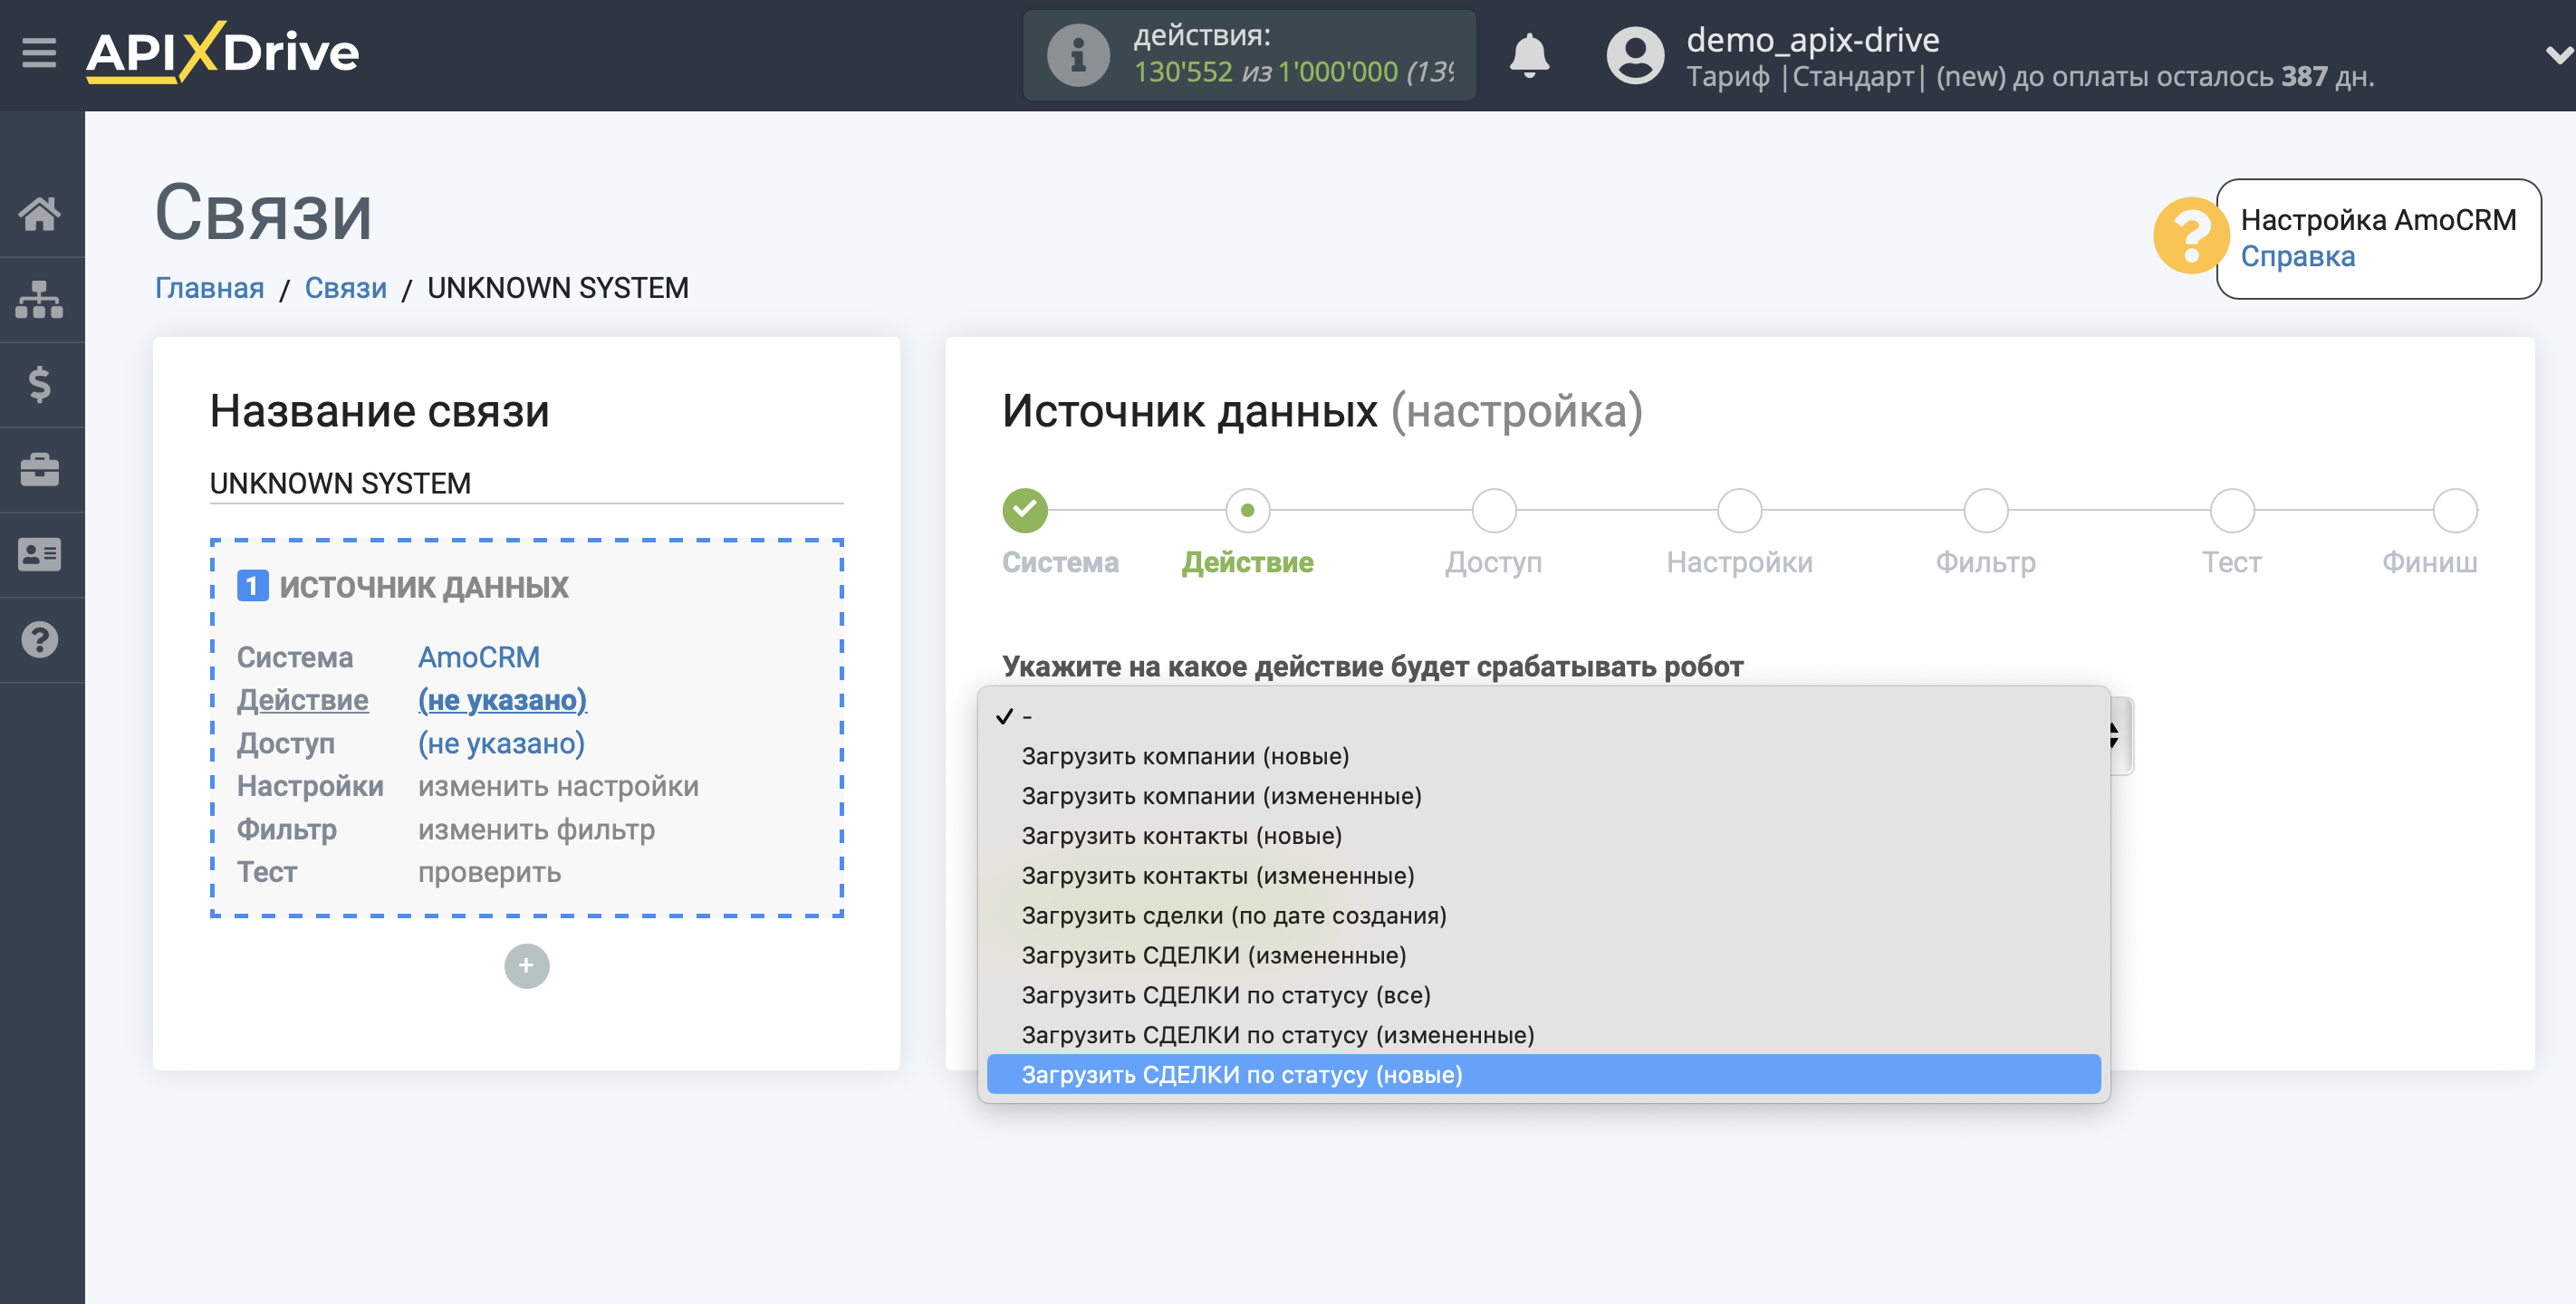
Task: Open billing dollar icon in sidebar
Action: point(40,384)
